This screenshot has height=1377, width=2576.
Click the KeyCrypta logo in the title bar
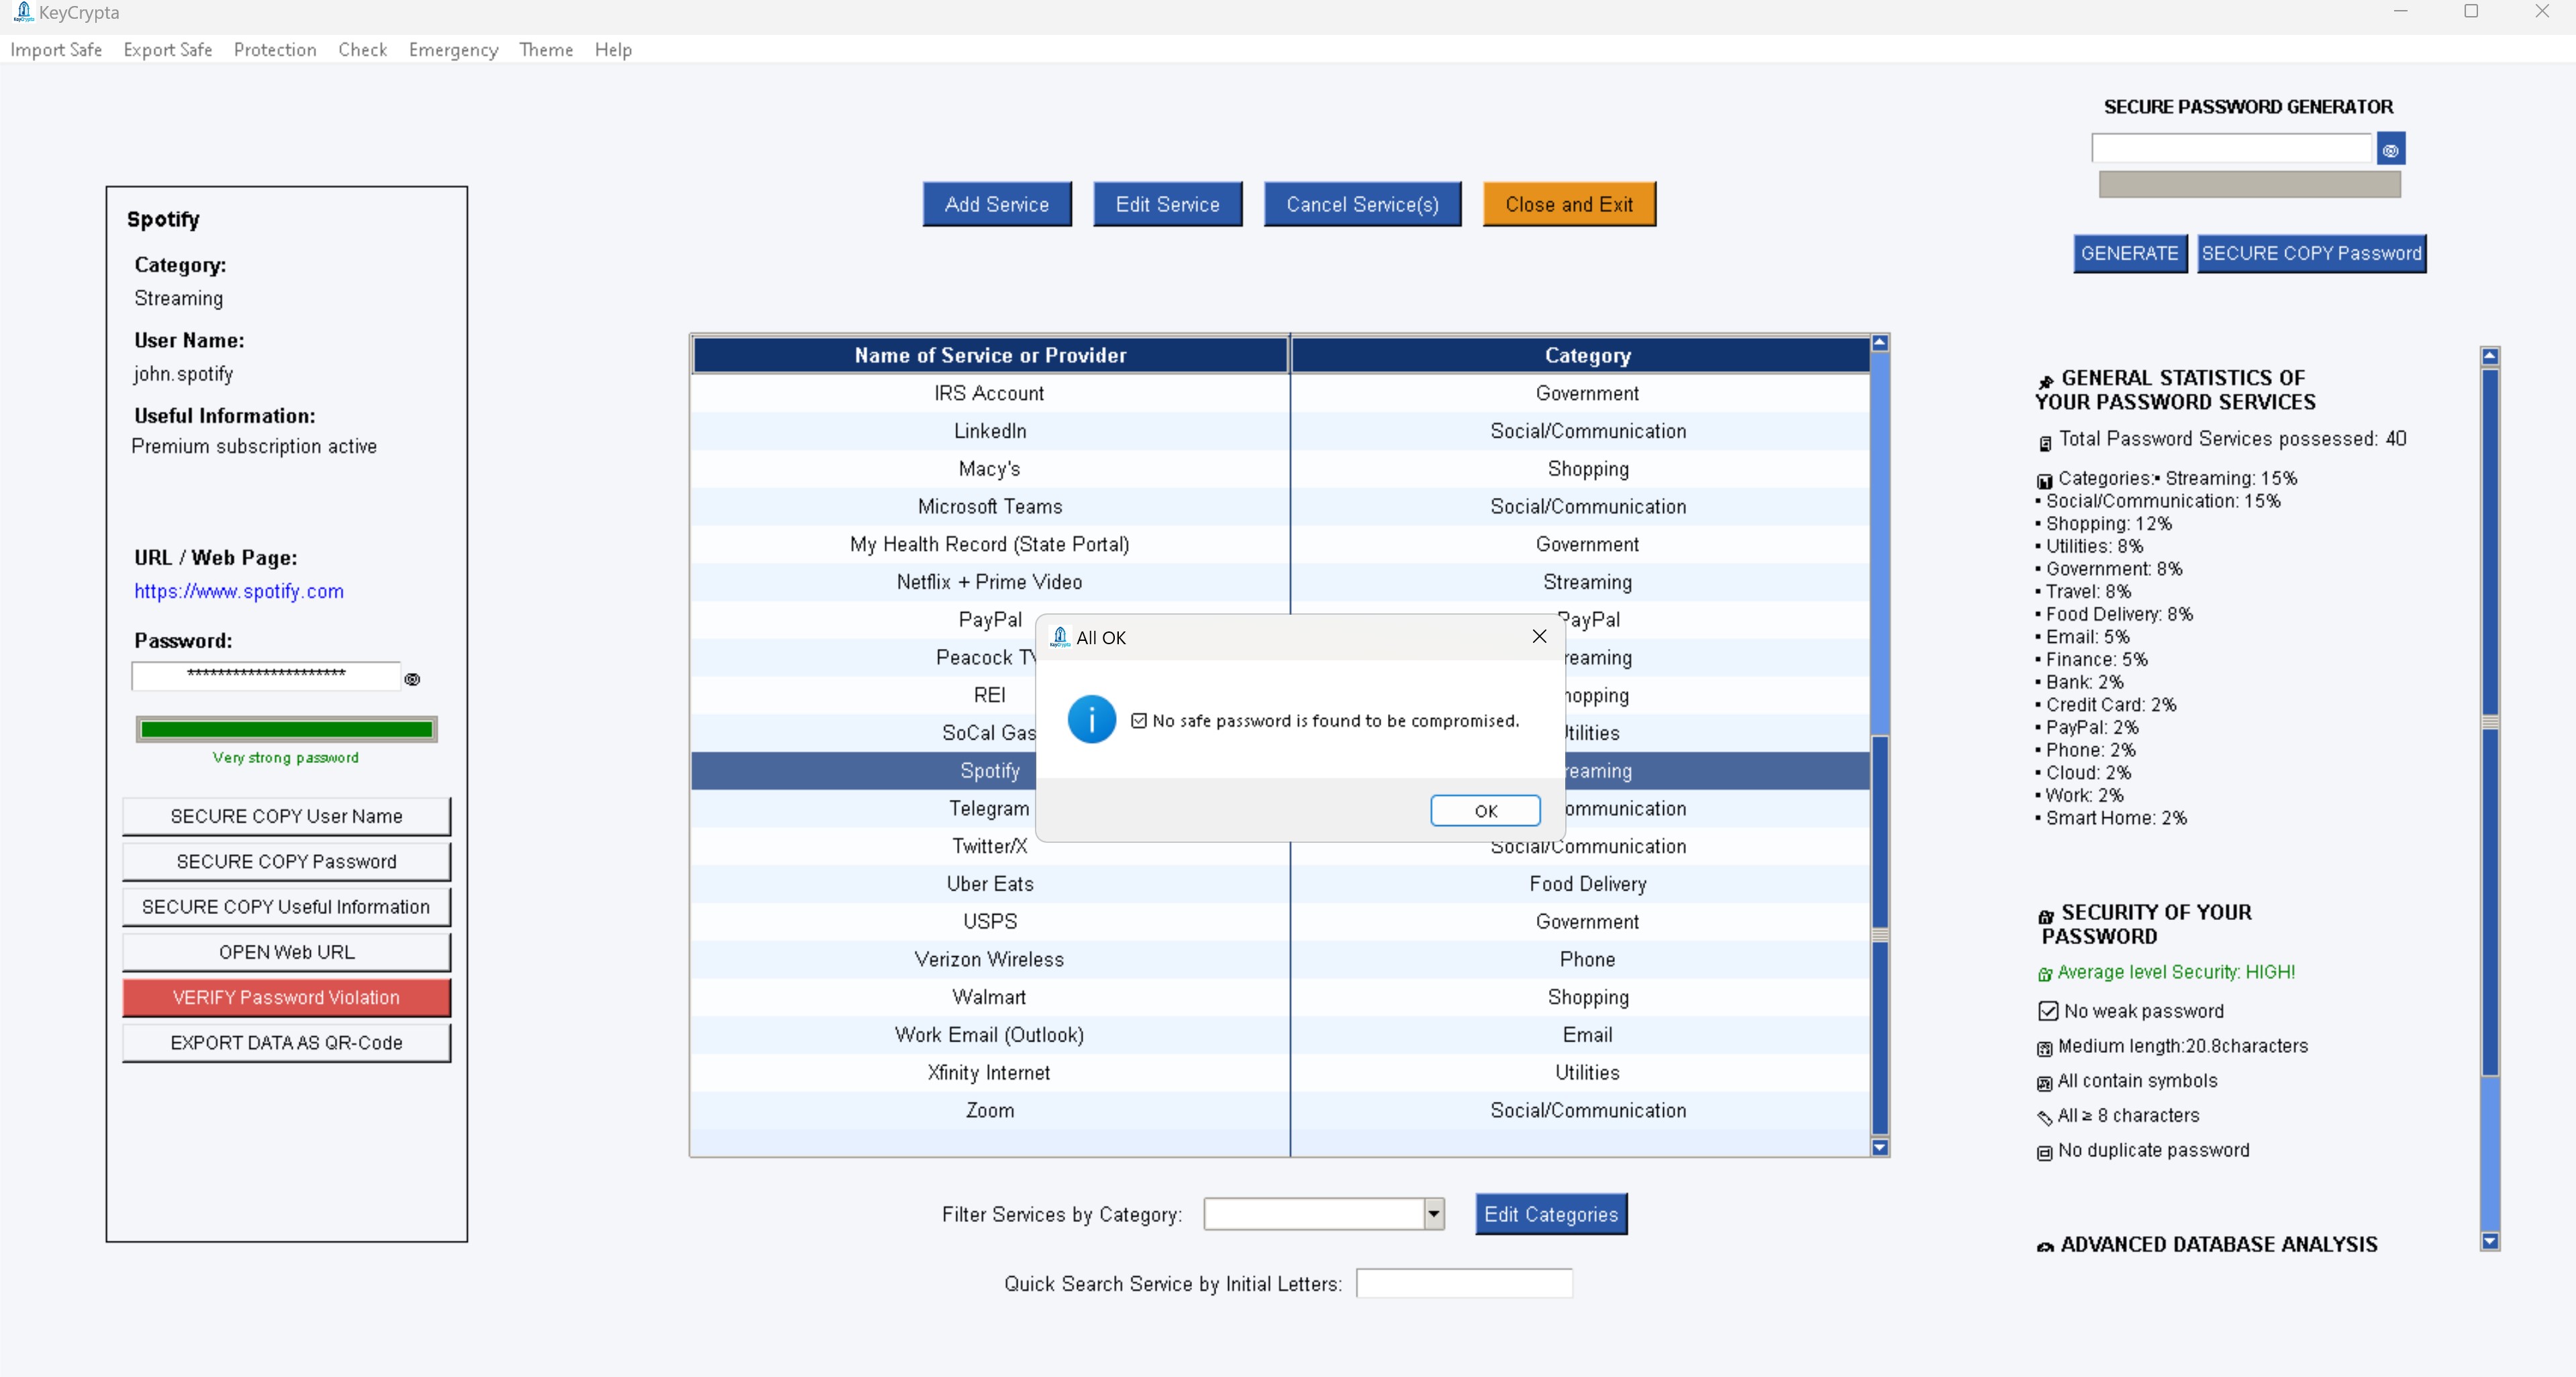pyautogui.click(x=24, y=12)
